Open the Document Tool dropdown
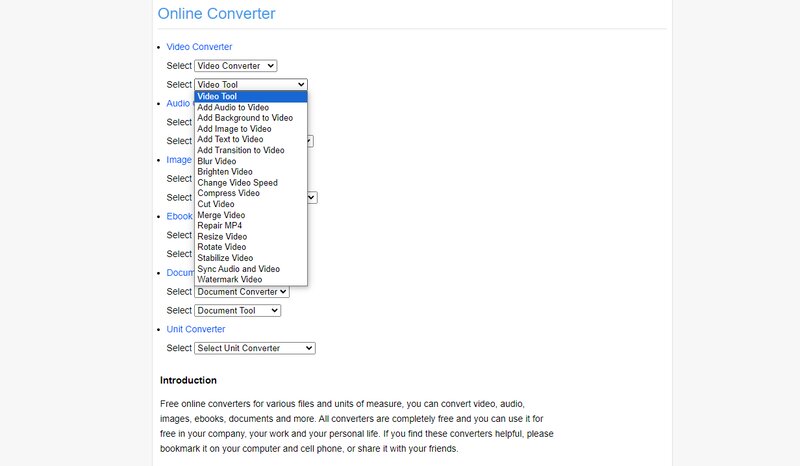The width and height of the screenshot is (800, 466). pyautogui.click(x=237, y=311)
